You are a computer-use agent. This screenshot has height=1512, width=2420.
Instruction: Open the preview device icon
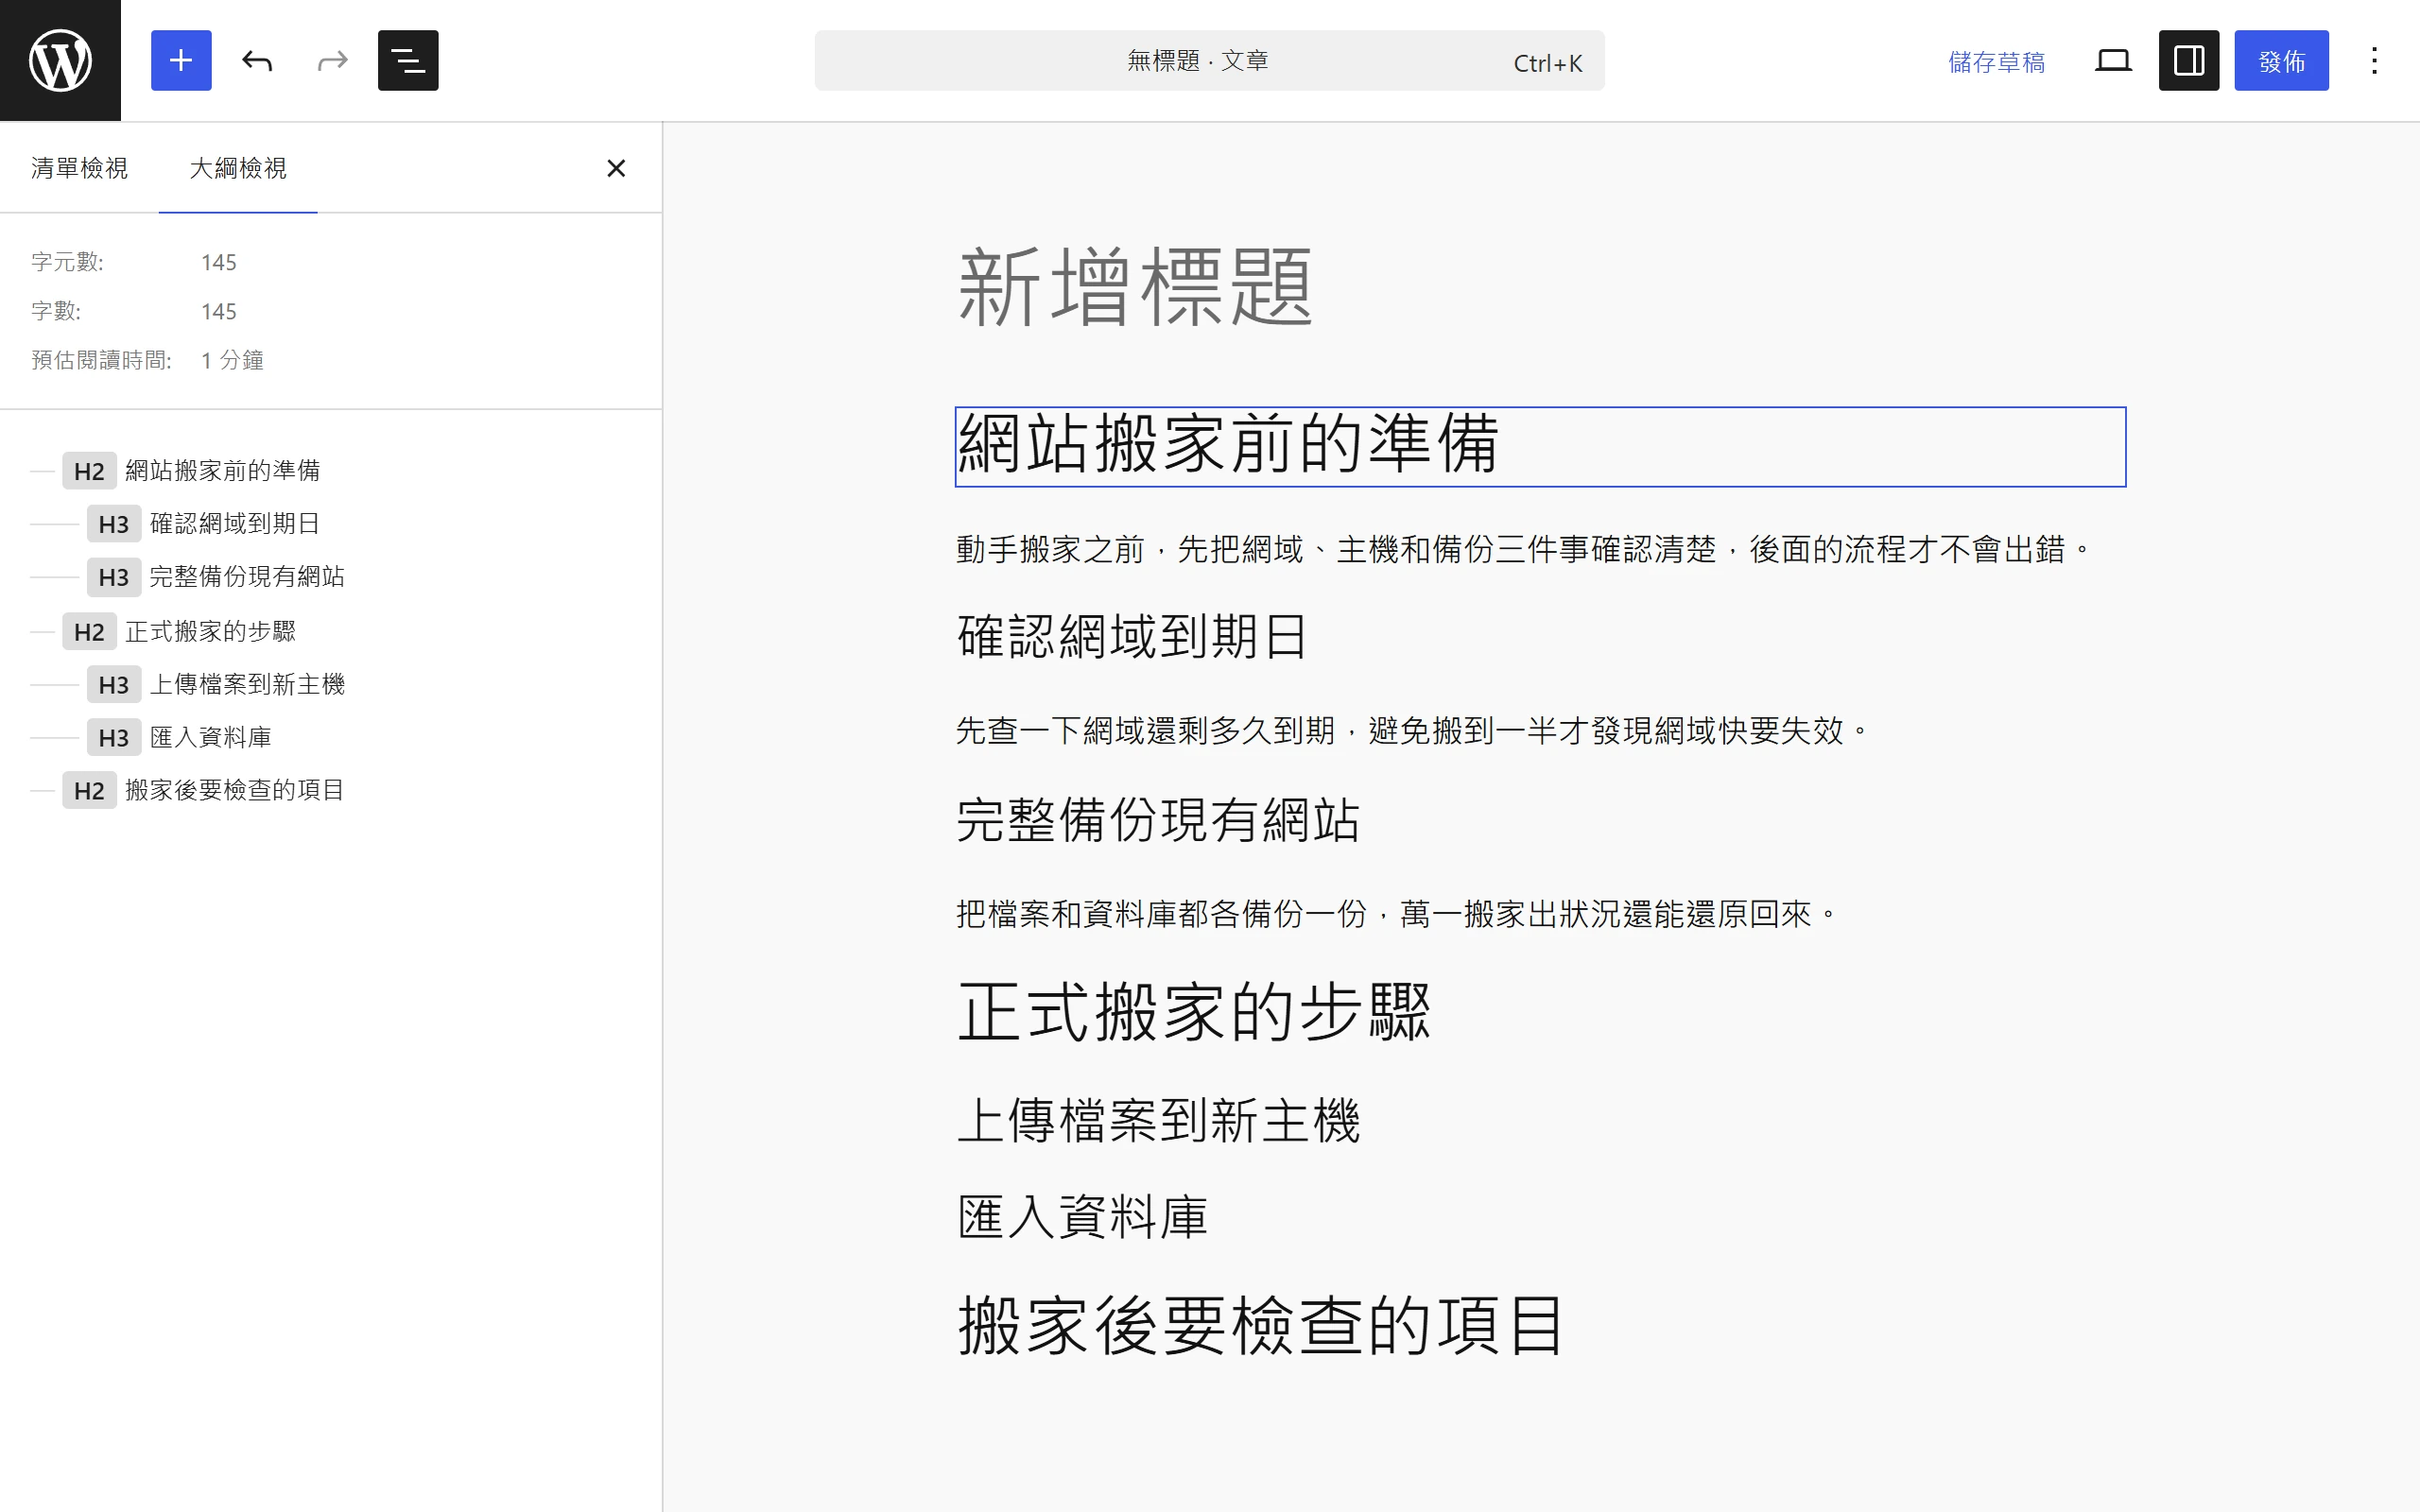pyautogui.click(x=2113, y=60)
